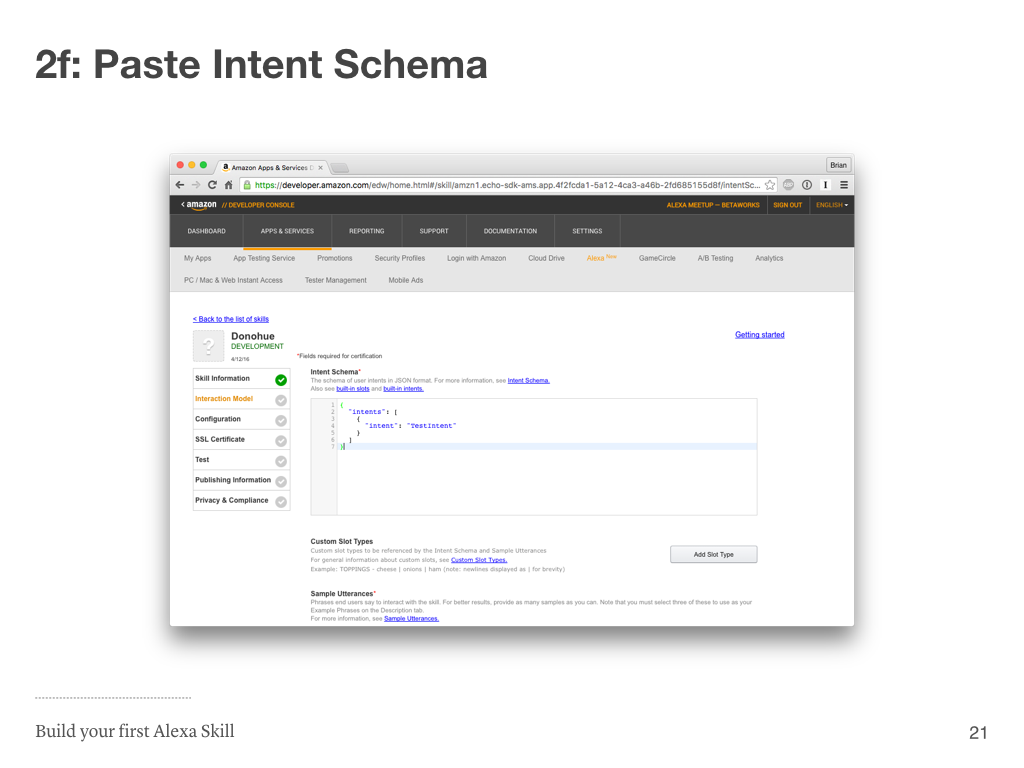Open Configuration section
This screenshot has height=768, width=1024.
pos(241,419)
